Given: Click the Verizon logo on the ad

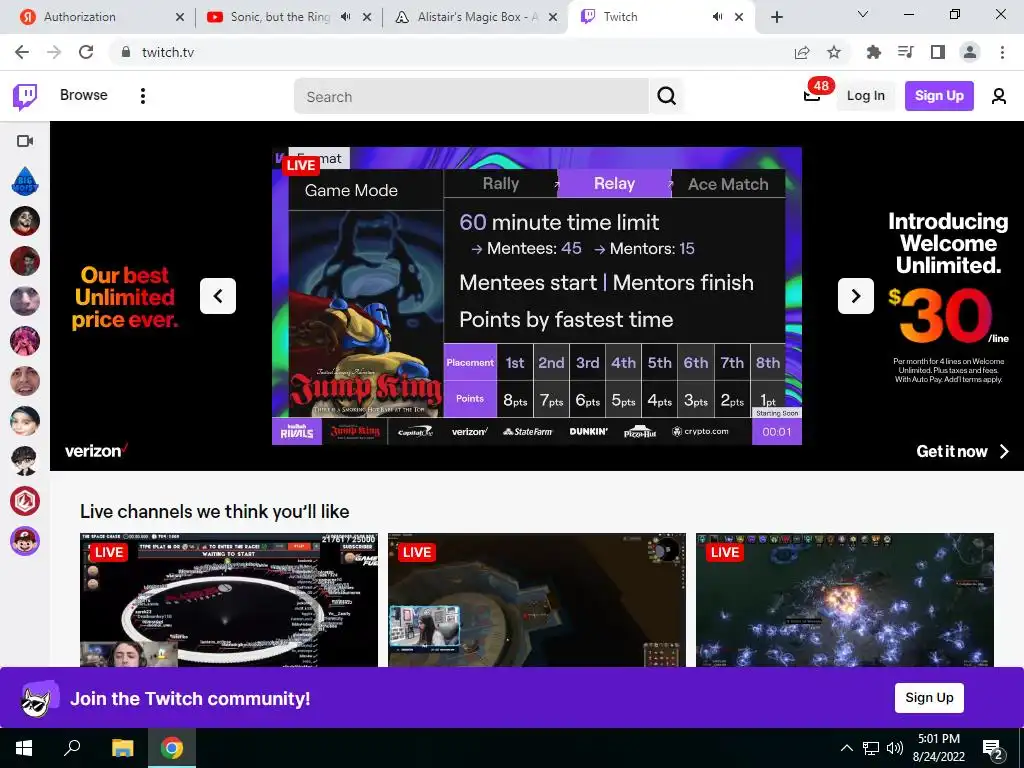Looking at the screenshot, I should (x=96, y=451).
